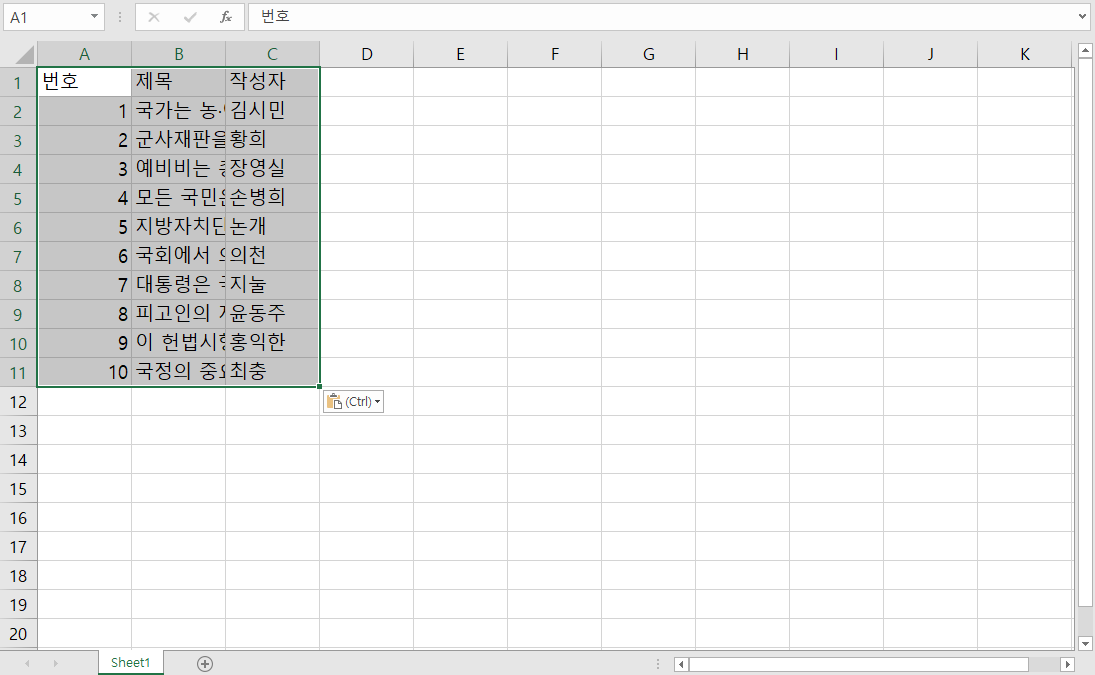Click the 작성자 header cell

[272, 82]
